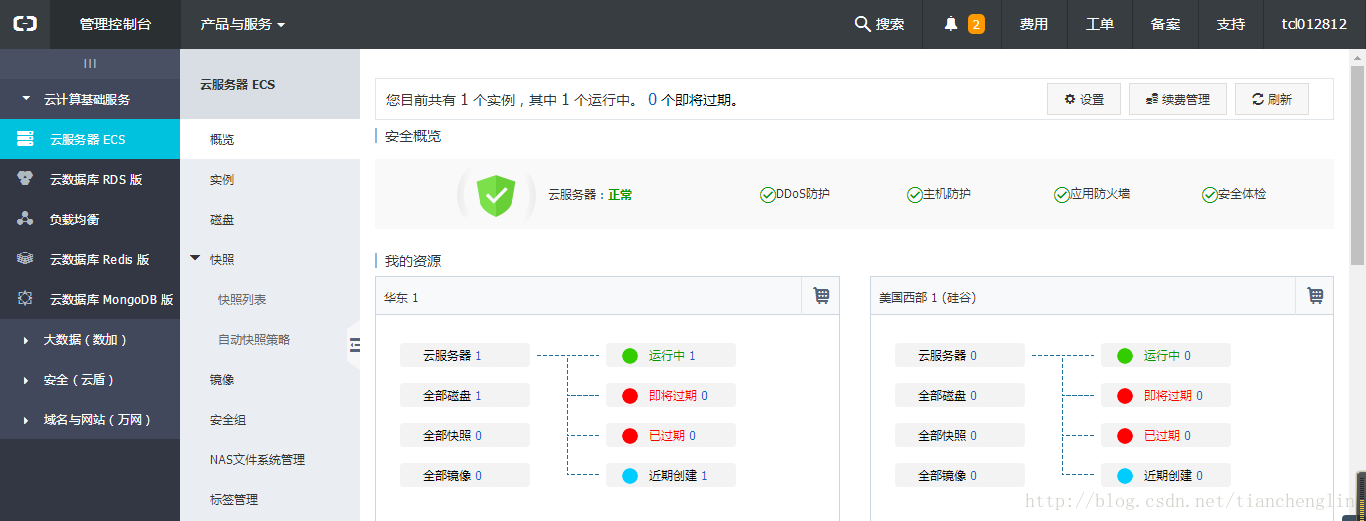Click the 安全体检 checkmark icon
Screen dimensions: 1366x521
1209,195
